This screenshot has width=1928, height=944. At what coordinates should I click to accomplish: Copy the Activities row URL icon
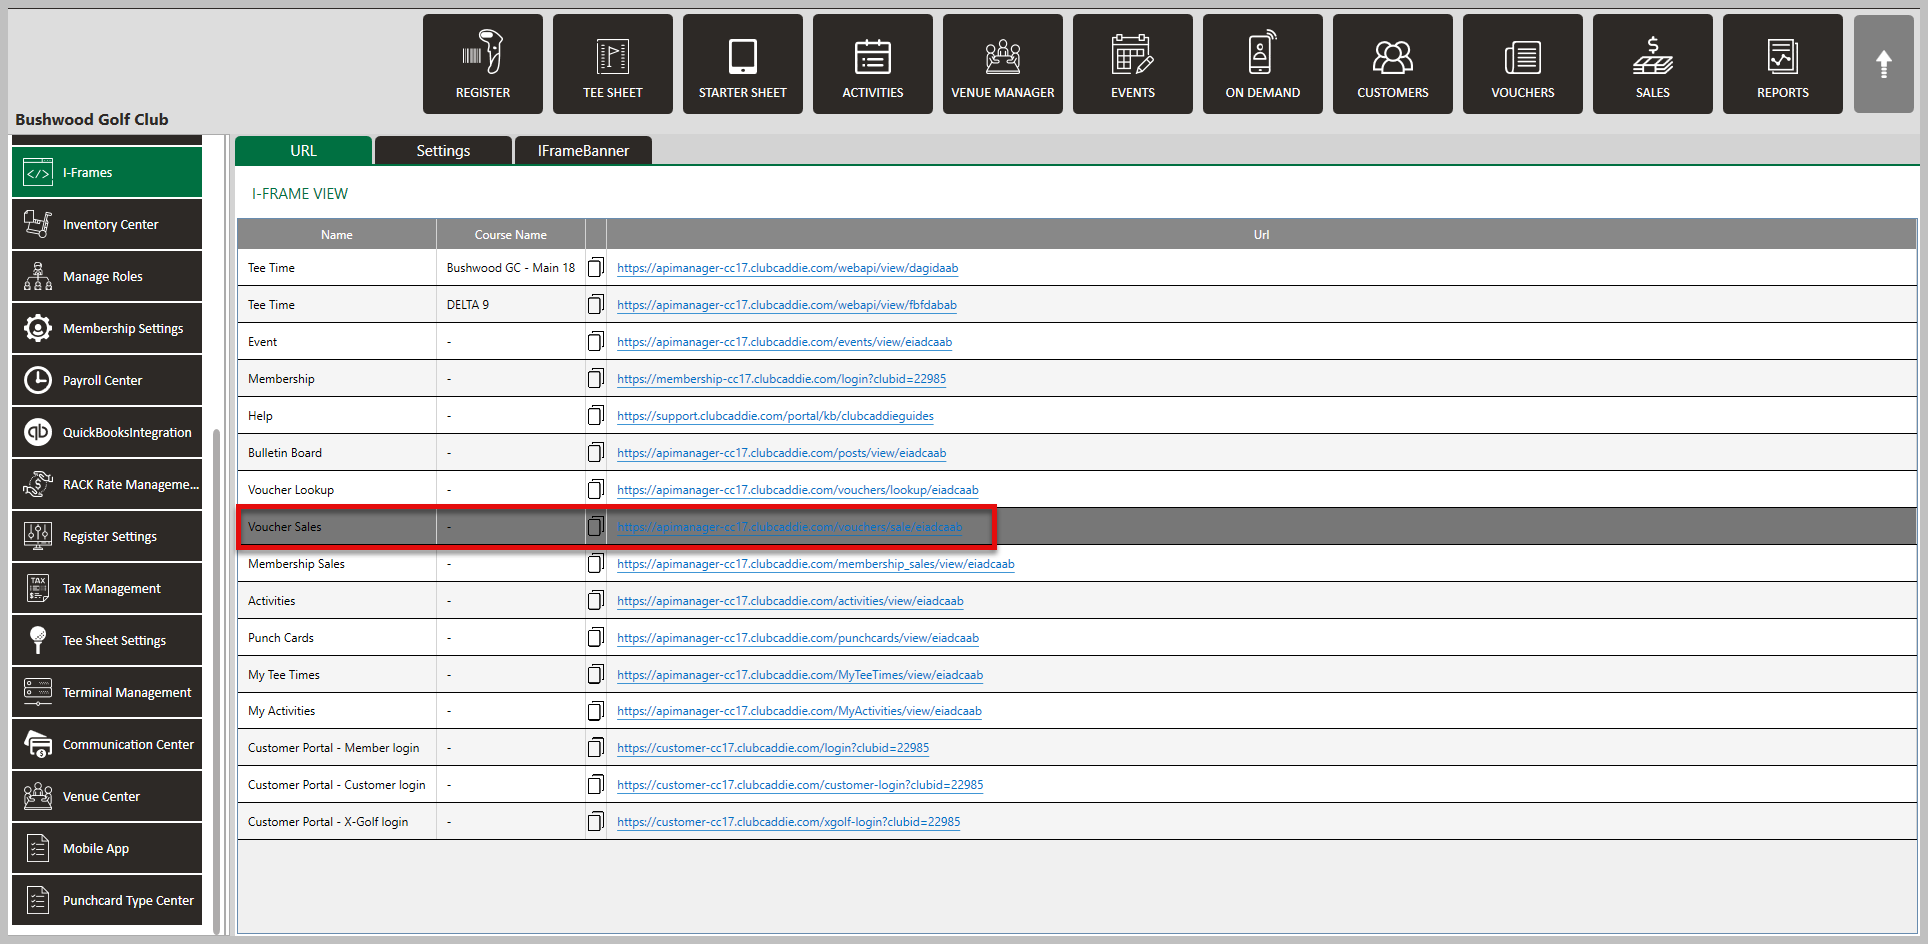(596, 601)
